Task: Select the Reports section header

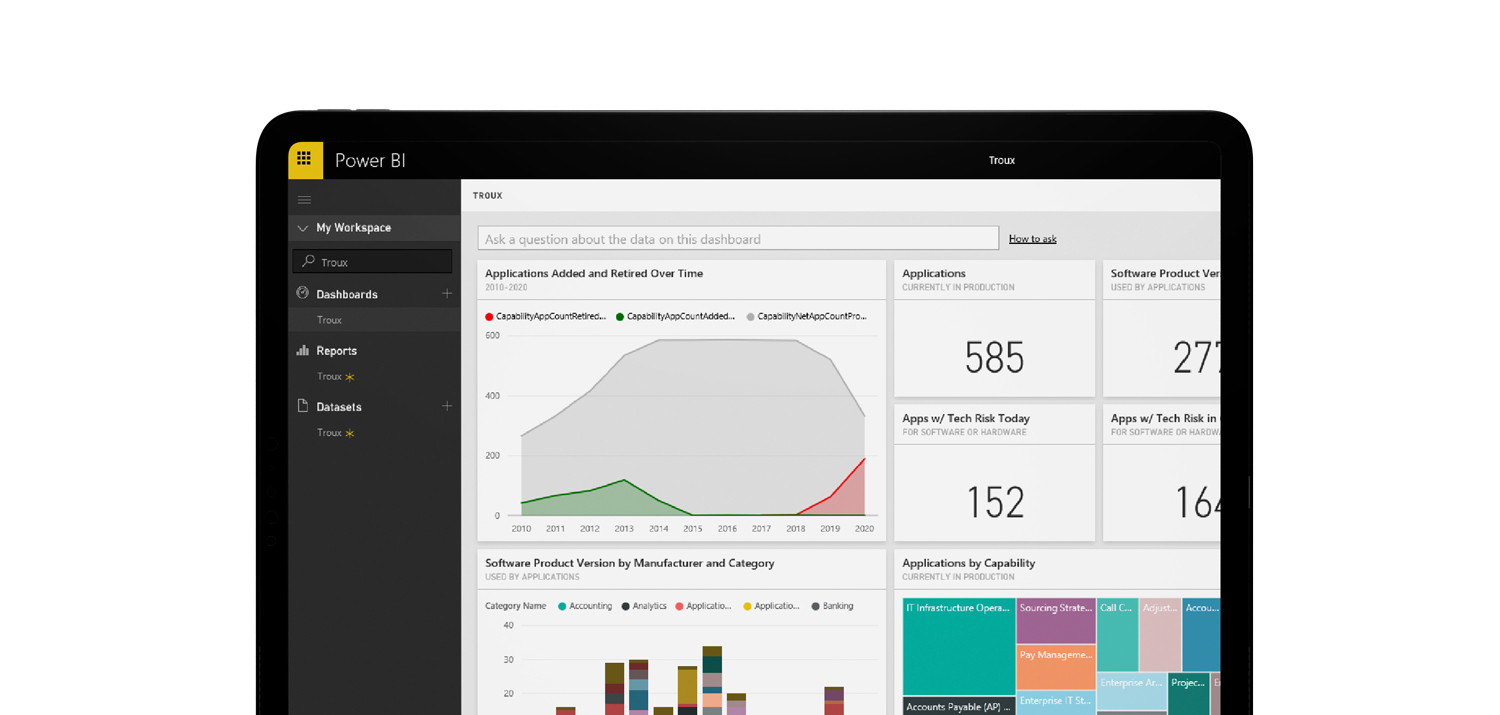Action: coord(336,351)
